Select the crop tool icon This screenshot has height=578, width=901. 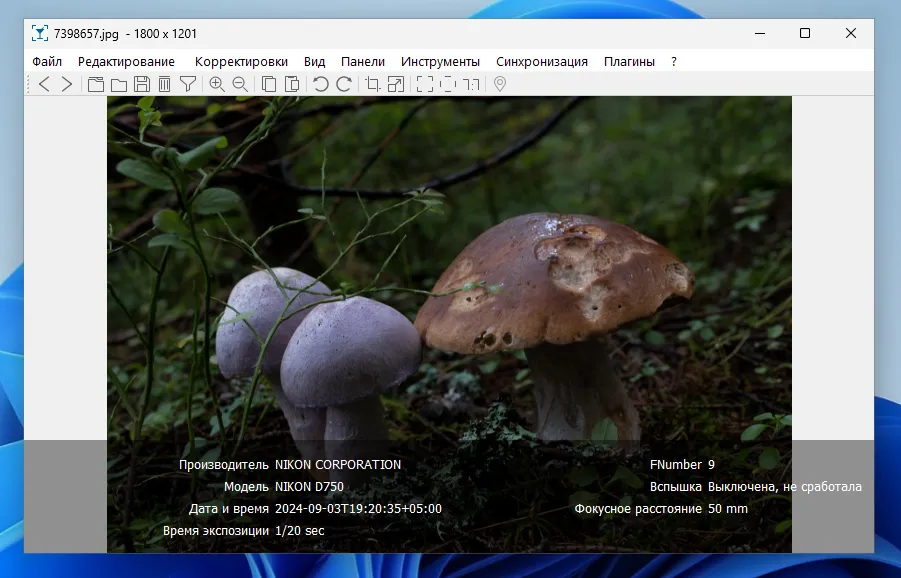pos(373,84)
